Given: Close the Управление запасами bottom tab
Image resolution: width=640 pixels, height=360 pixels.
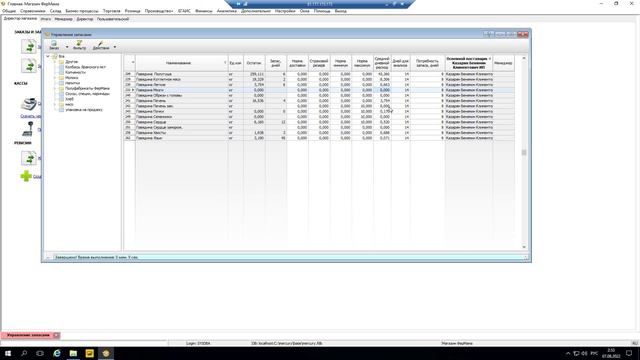Looking at the screenshot, I should coord(56,335).
